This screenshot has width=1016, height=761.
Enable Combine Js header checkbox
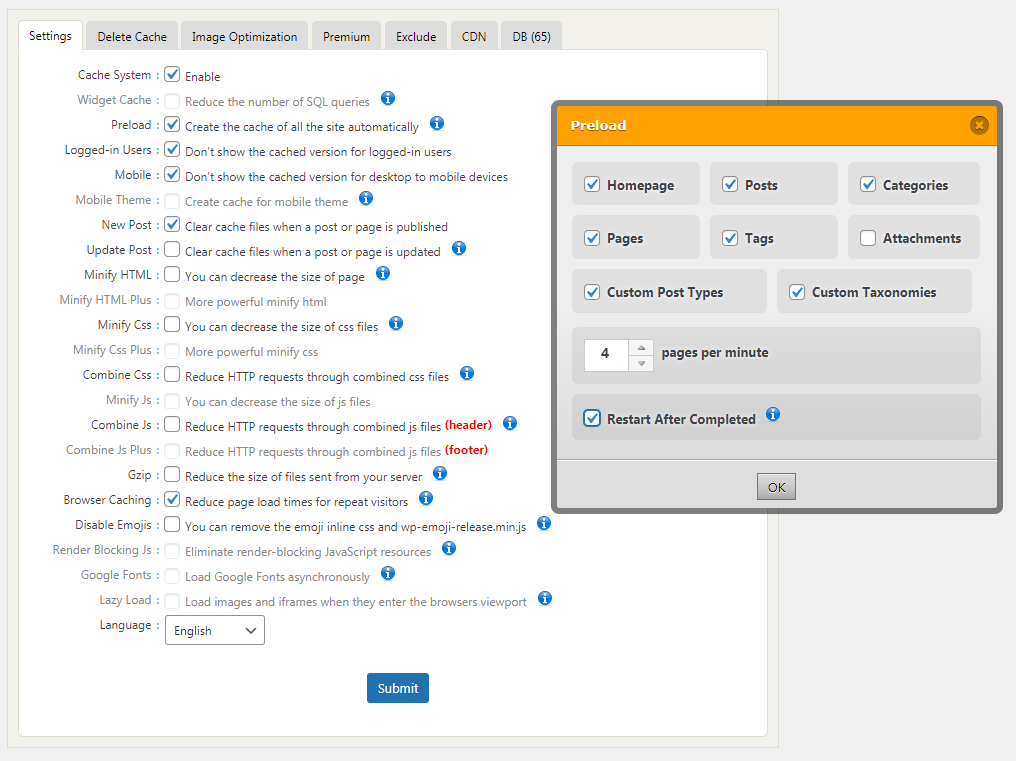point(172,425)
